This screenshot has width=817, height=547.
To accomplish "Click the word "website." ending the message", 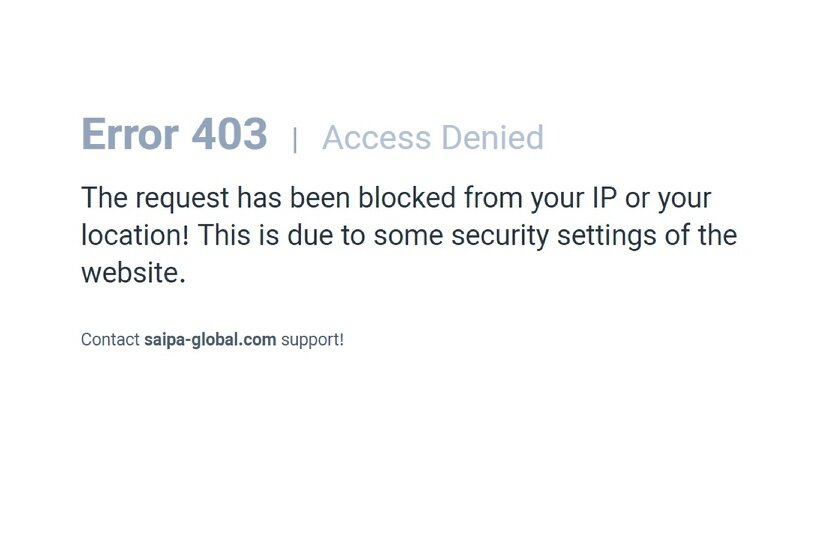I will (x=133, y=272).
